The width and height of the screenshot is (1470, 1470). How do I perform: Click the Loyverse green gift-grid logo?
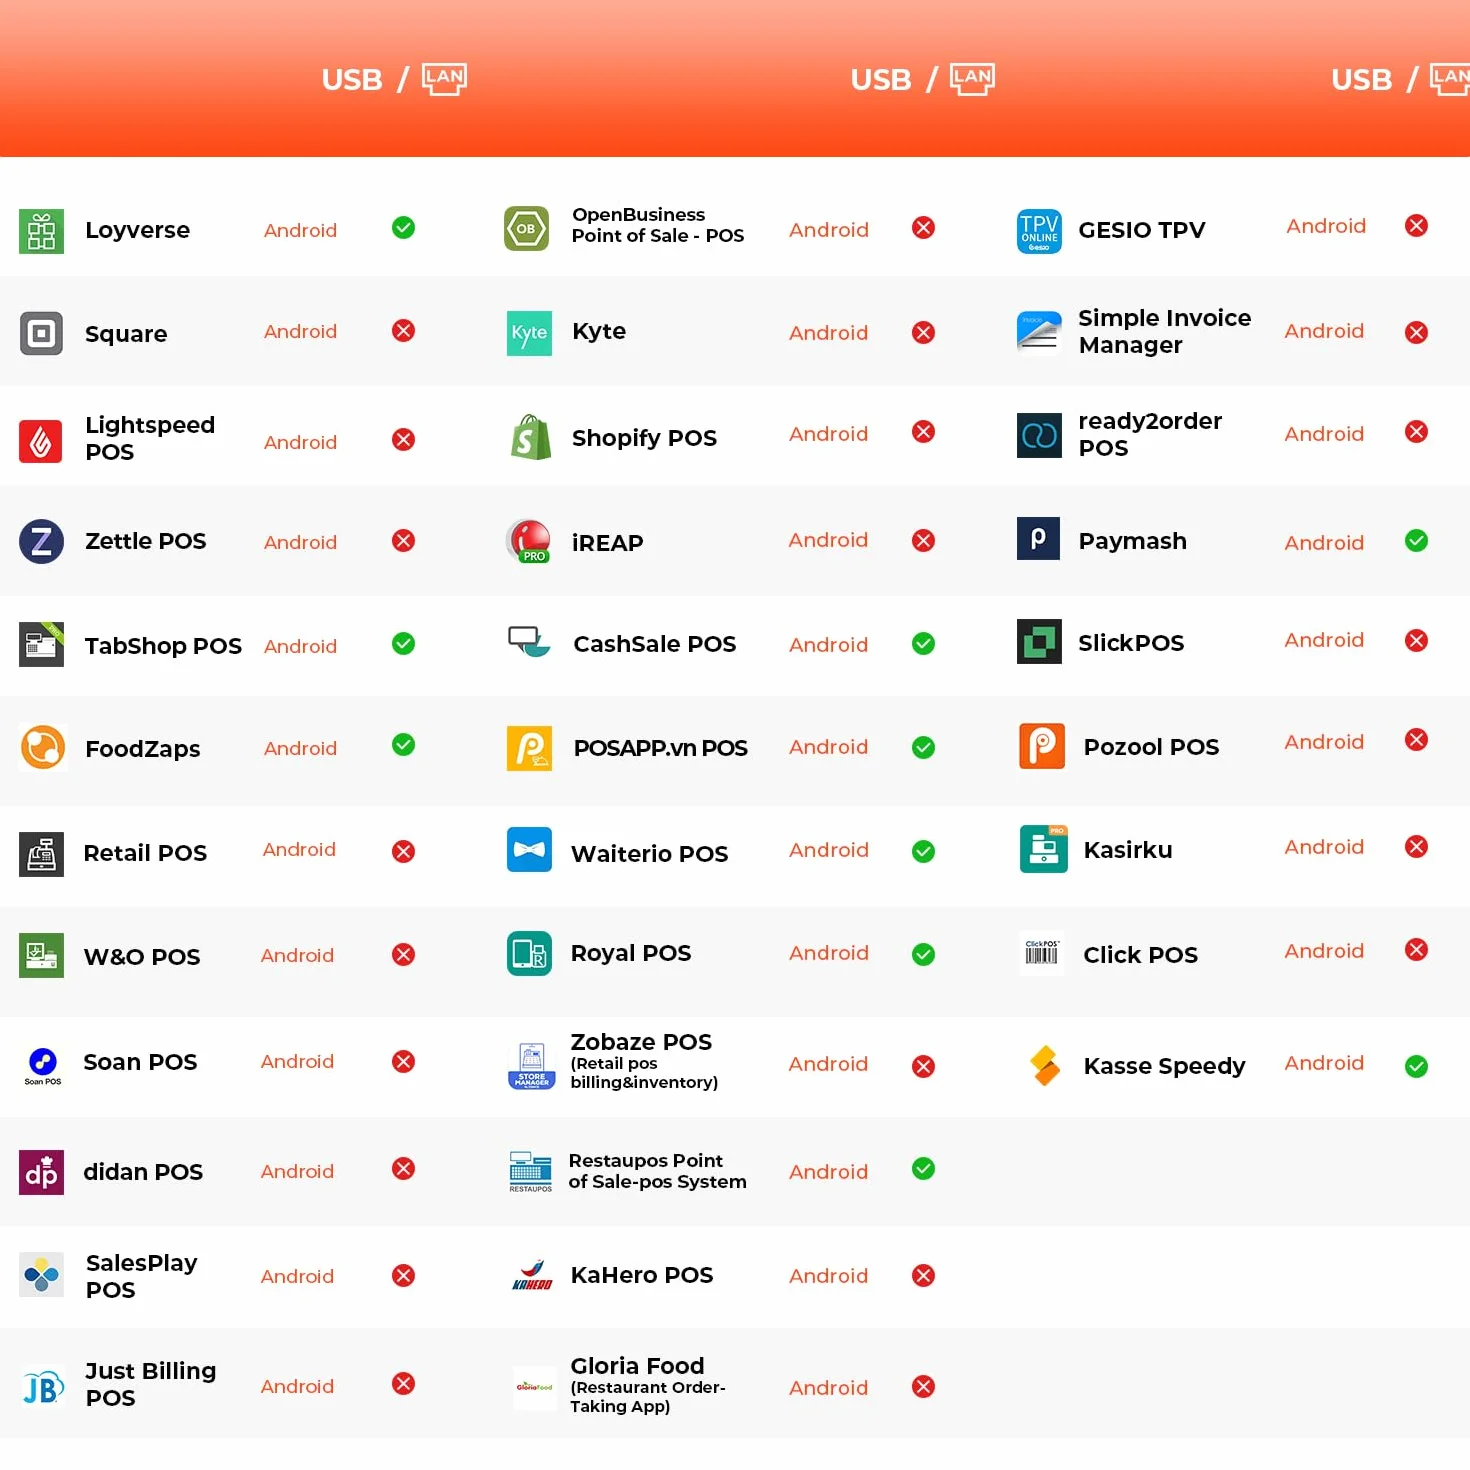pos(41,231)
